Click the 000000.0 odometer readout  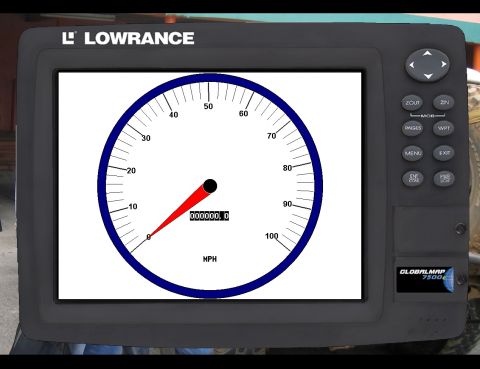click(x=209, y=216)
